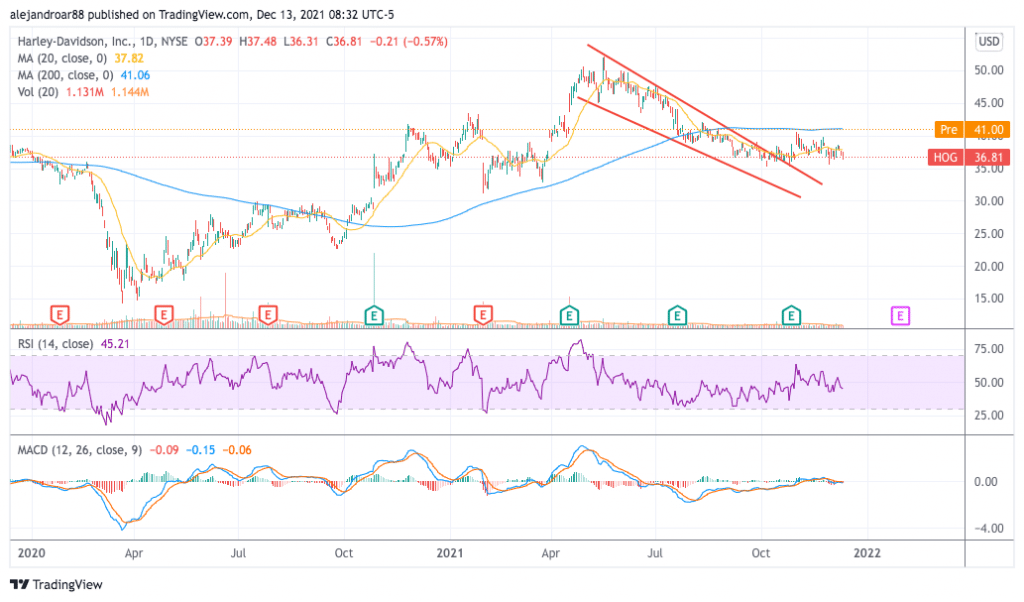
Task: Click the alejandroar88 author name in caption
Action: [48, 14]
